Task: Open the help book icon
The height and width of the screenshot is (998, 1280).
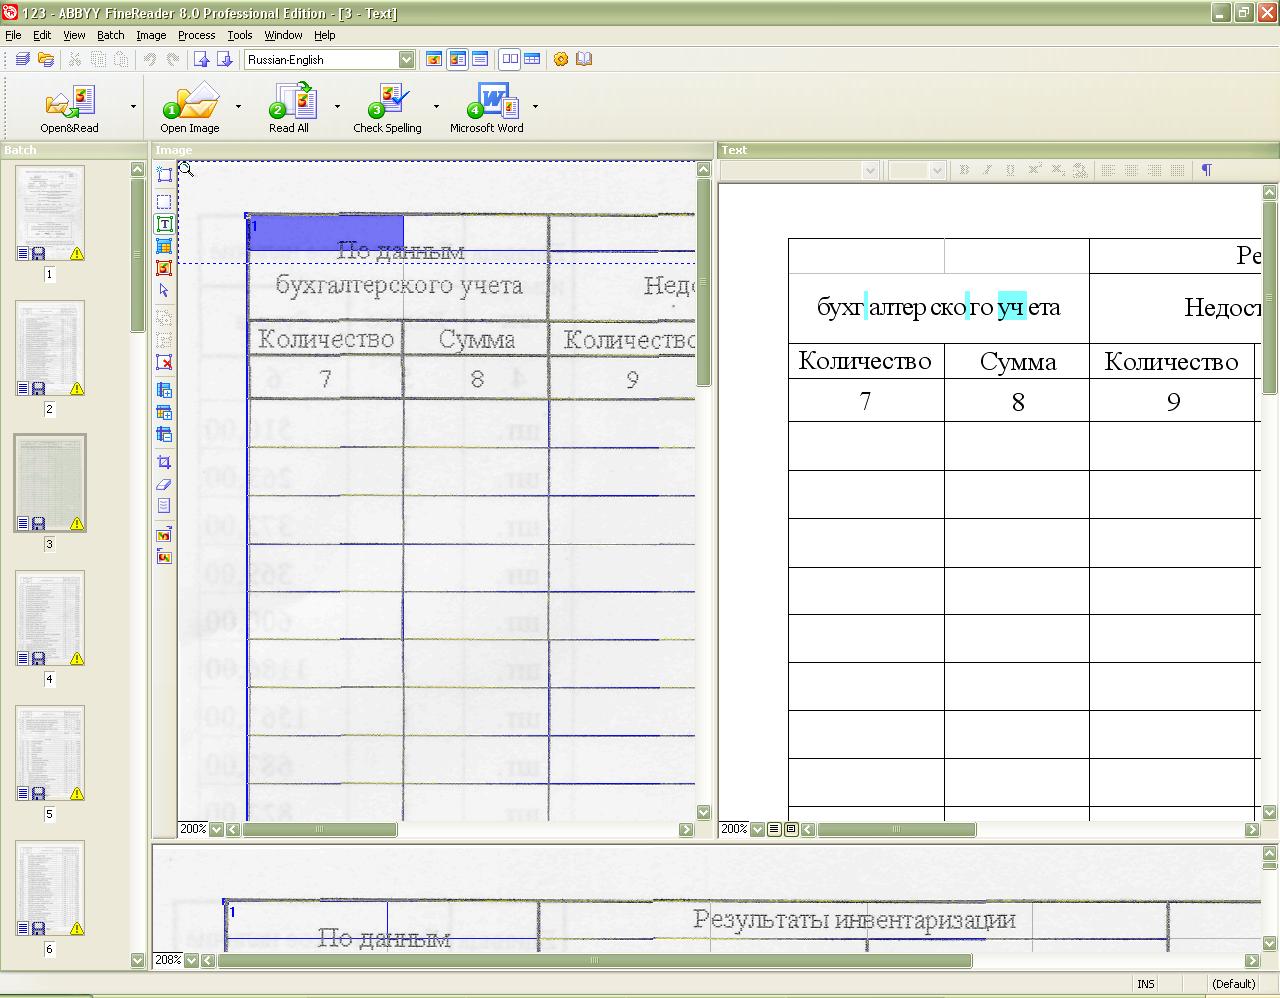Action: point(585,59)
